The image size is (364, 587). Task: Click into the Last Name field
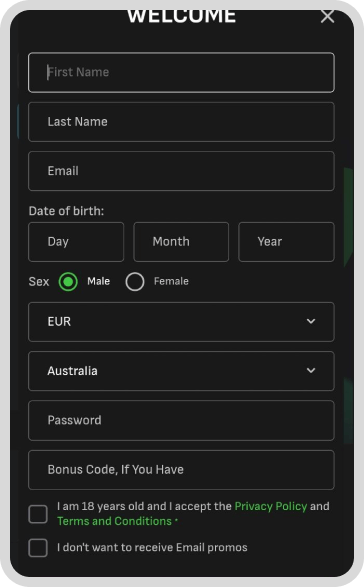pyautogui.click(x=181, y=122)
